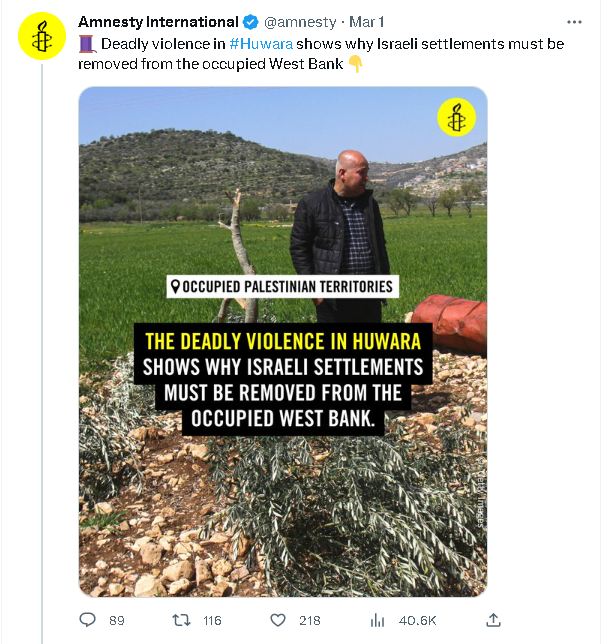Image resolution: width=609 pixels, height=644 pixels.
Task: Click the blue verified badge
Action: [251, 22]
